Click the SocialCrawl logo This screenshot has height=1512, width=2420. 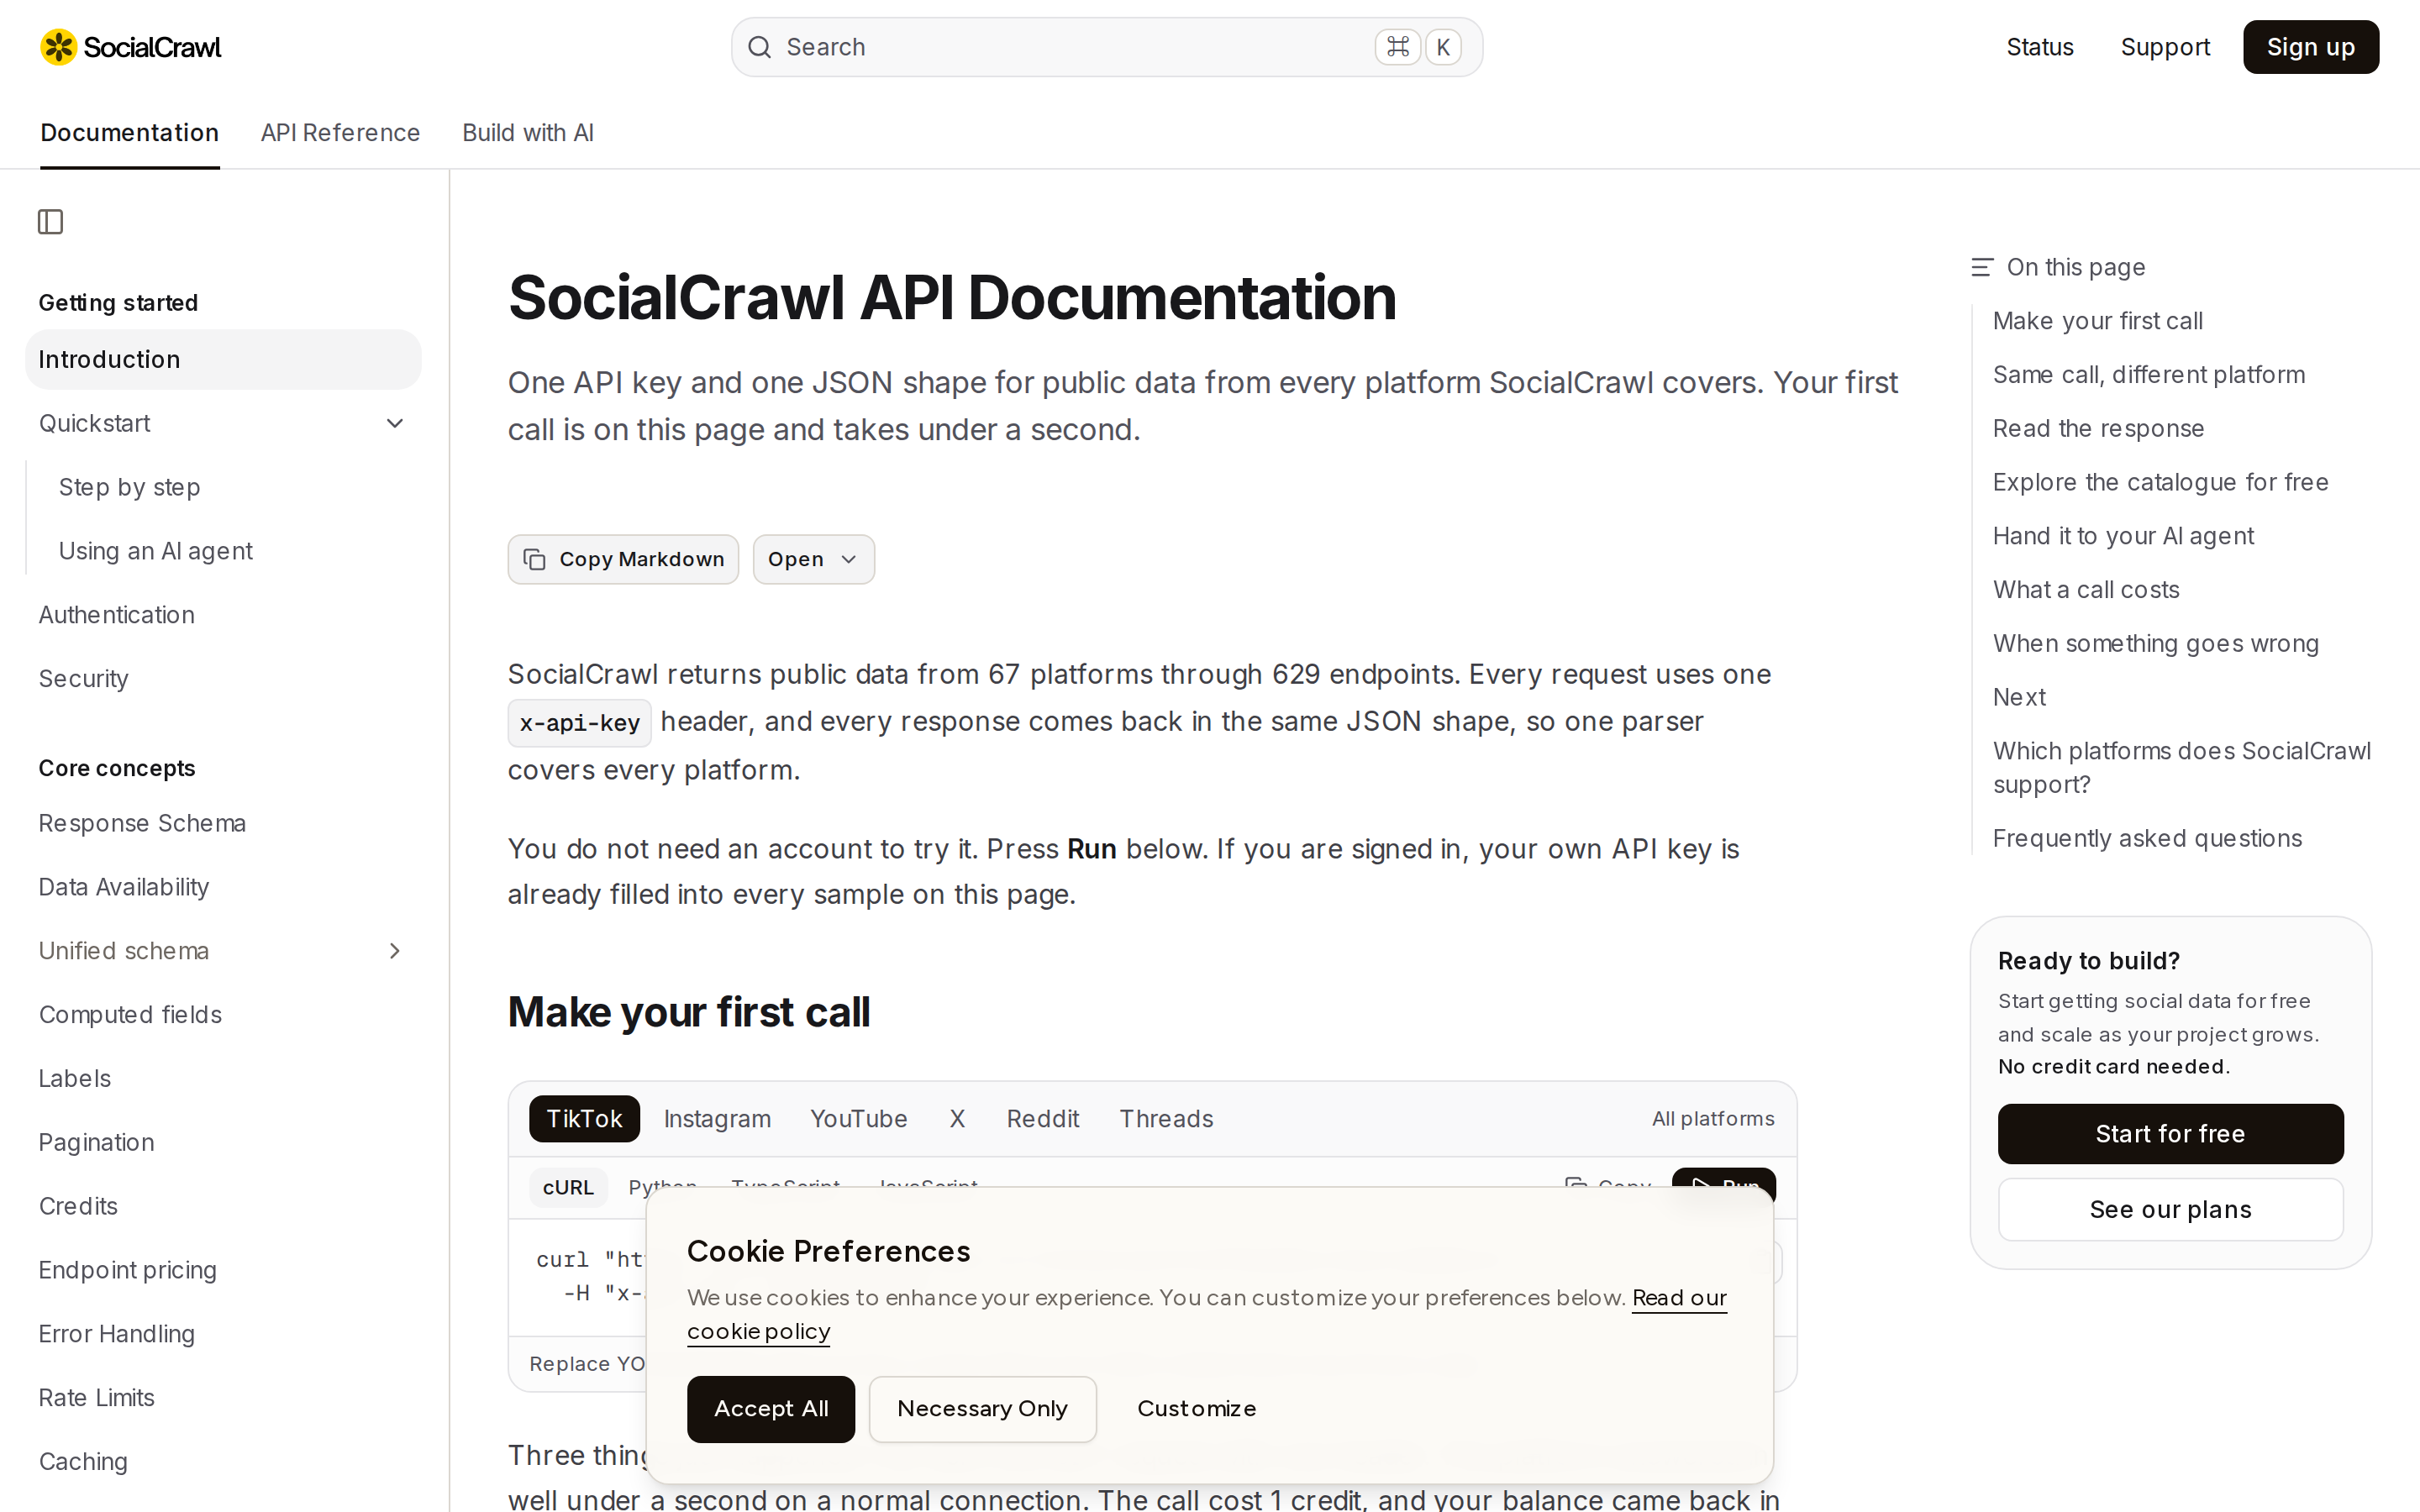point(130,47)
